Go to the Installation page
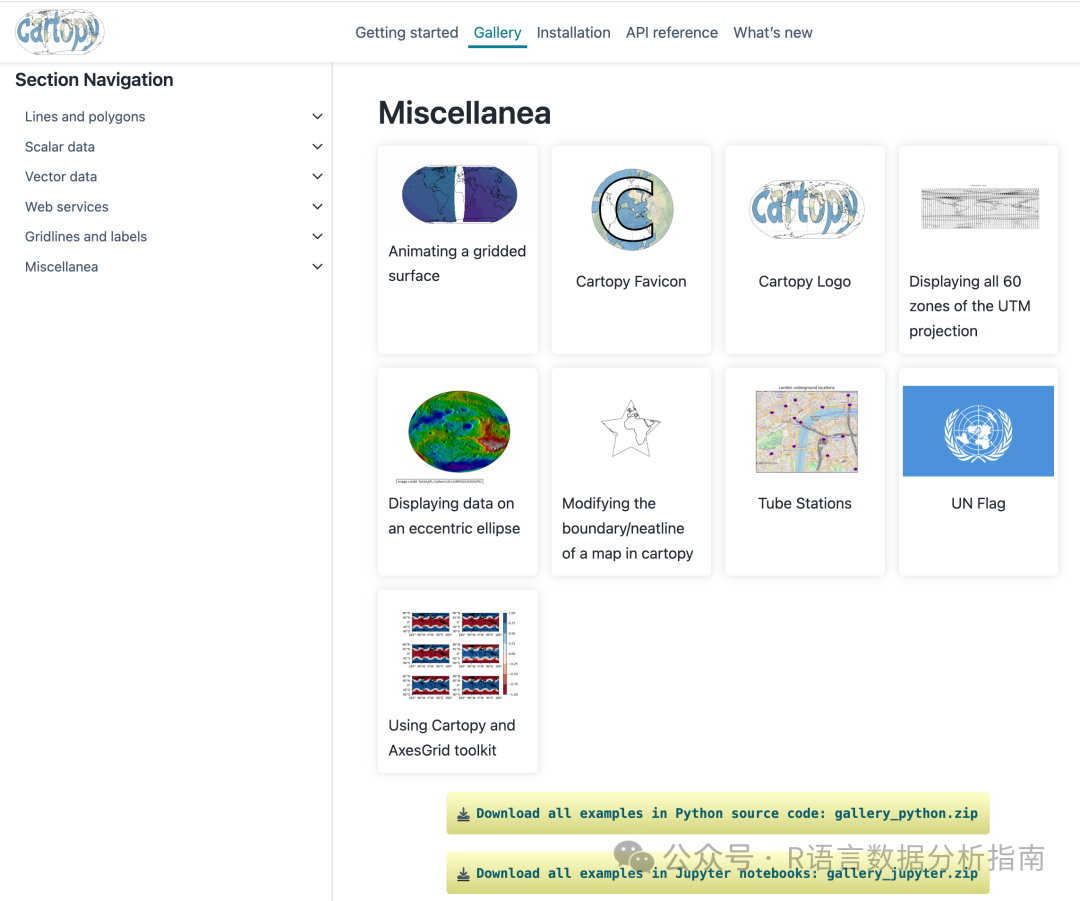1080x901 pixels. click(x=573, y=32)
